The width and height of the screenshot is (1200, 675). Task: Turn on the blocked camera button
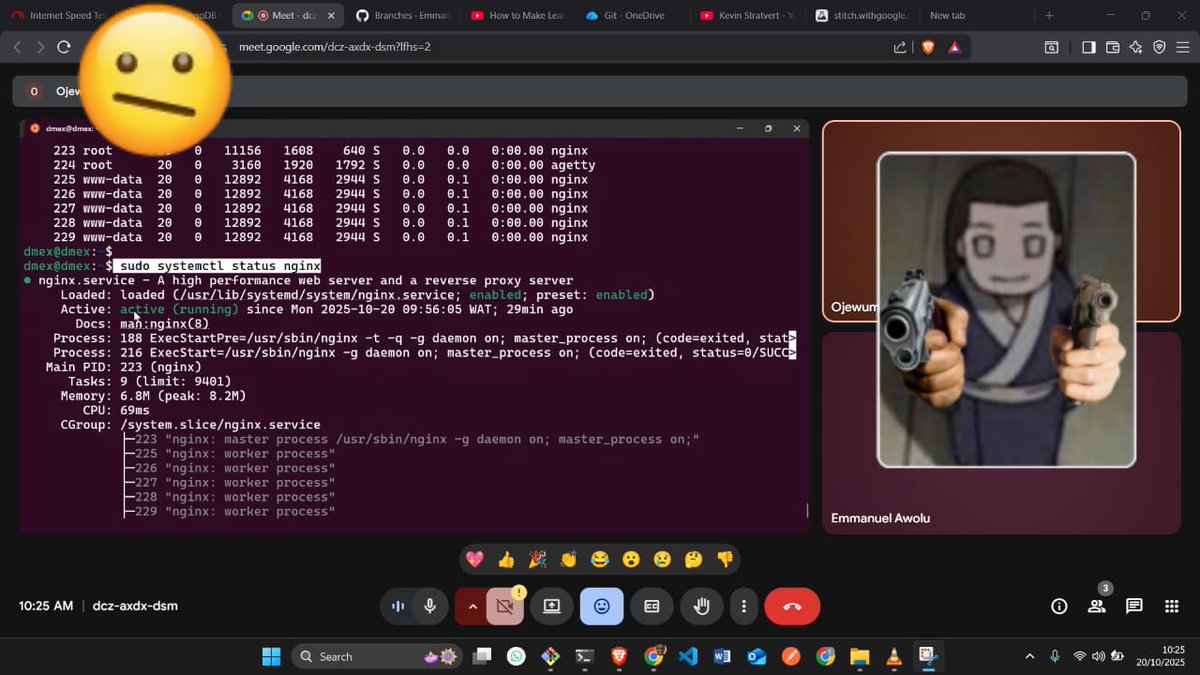point(505,606)
